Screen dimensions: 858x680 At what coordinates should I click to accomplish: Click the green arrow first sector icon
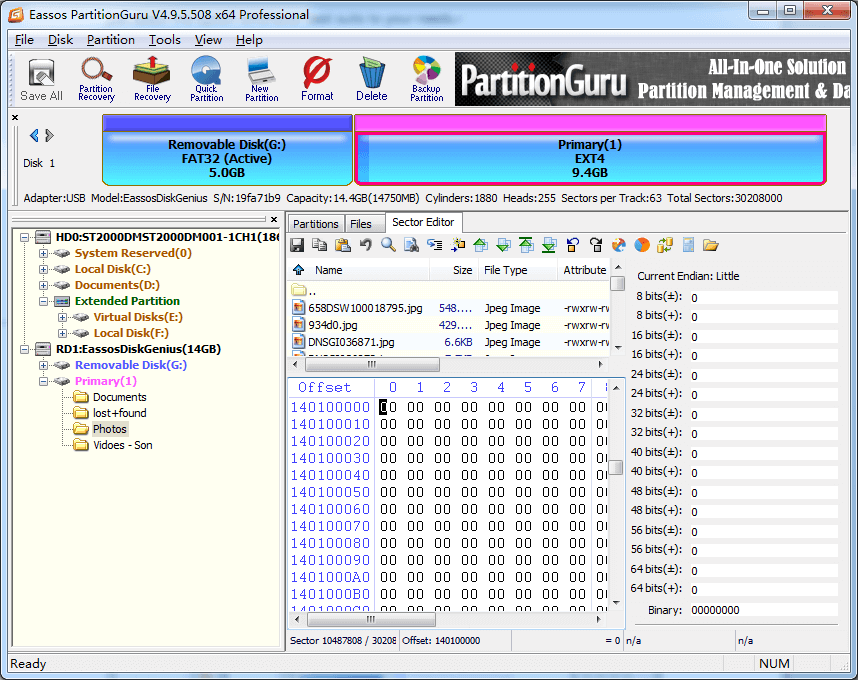point(526,245)
